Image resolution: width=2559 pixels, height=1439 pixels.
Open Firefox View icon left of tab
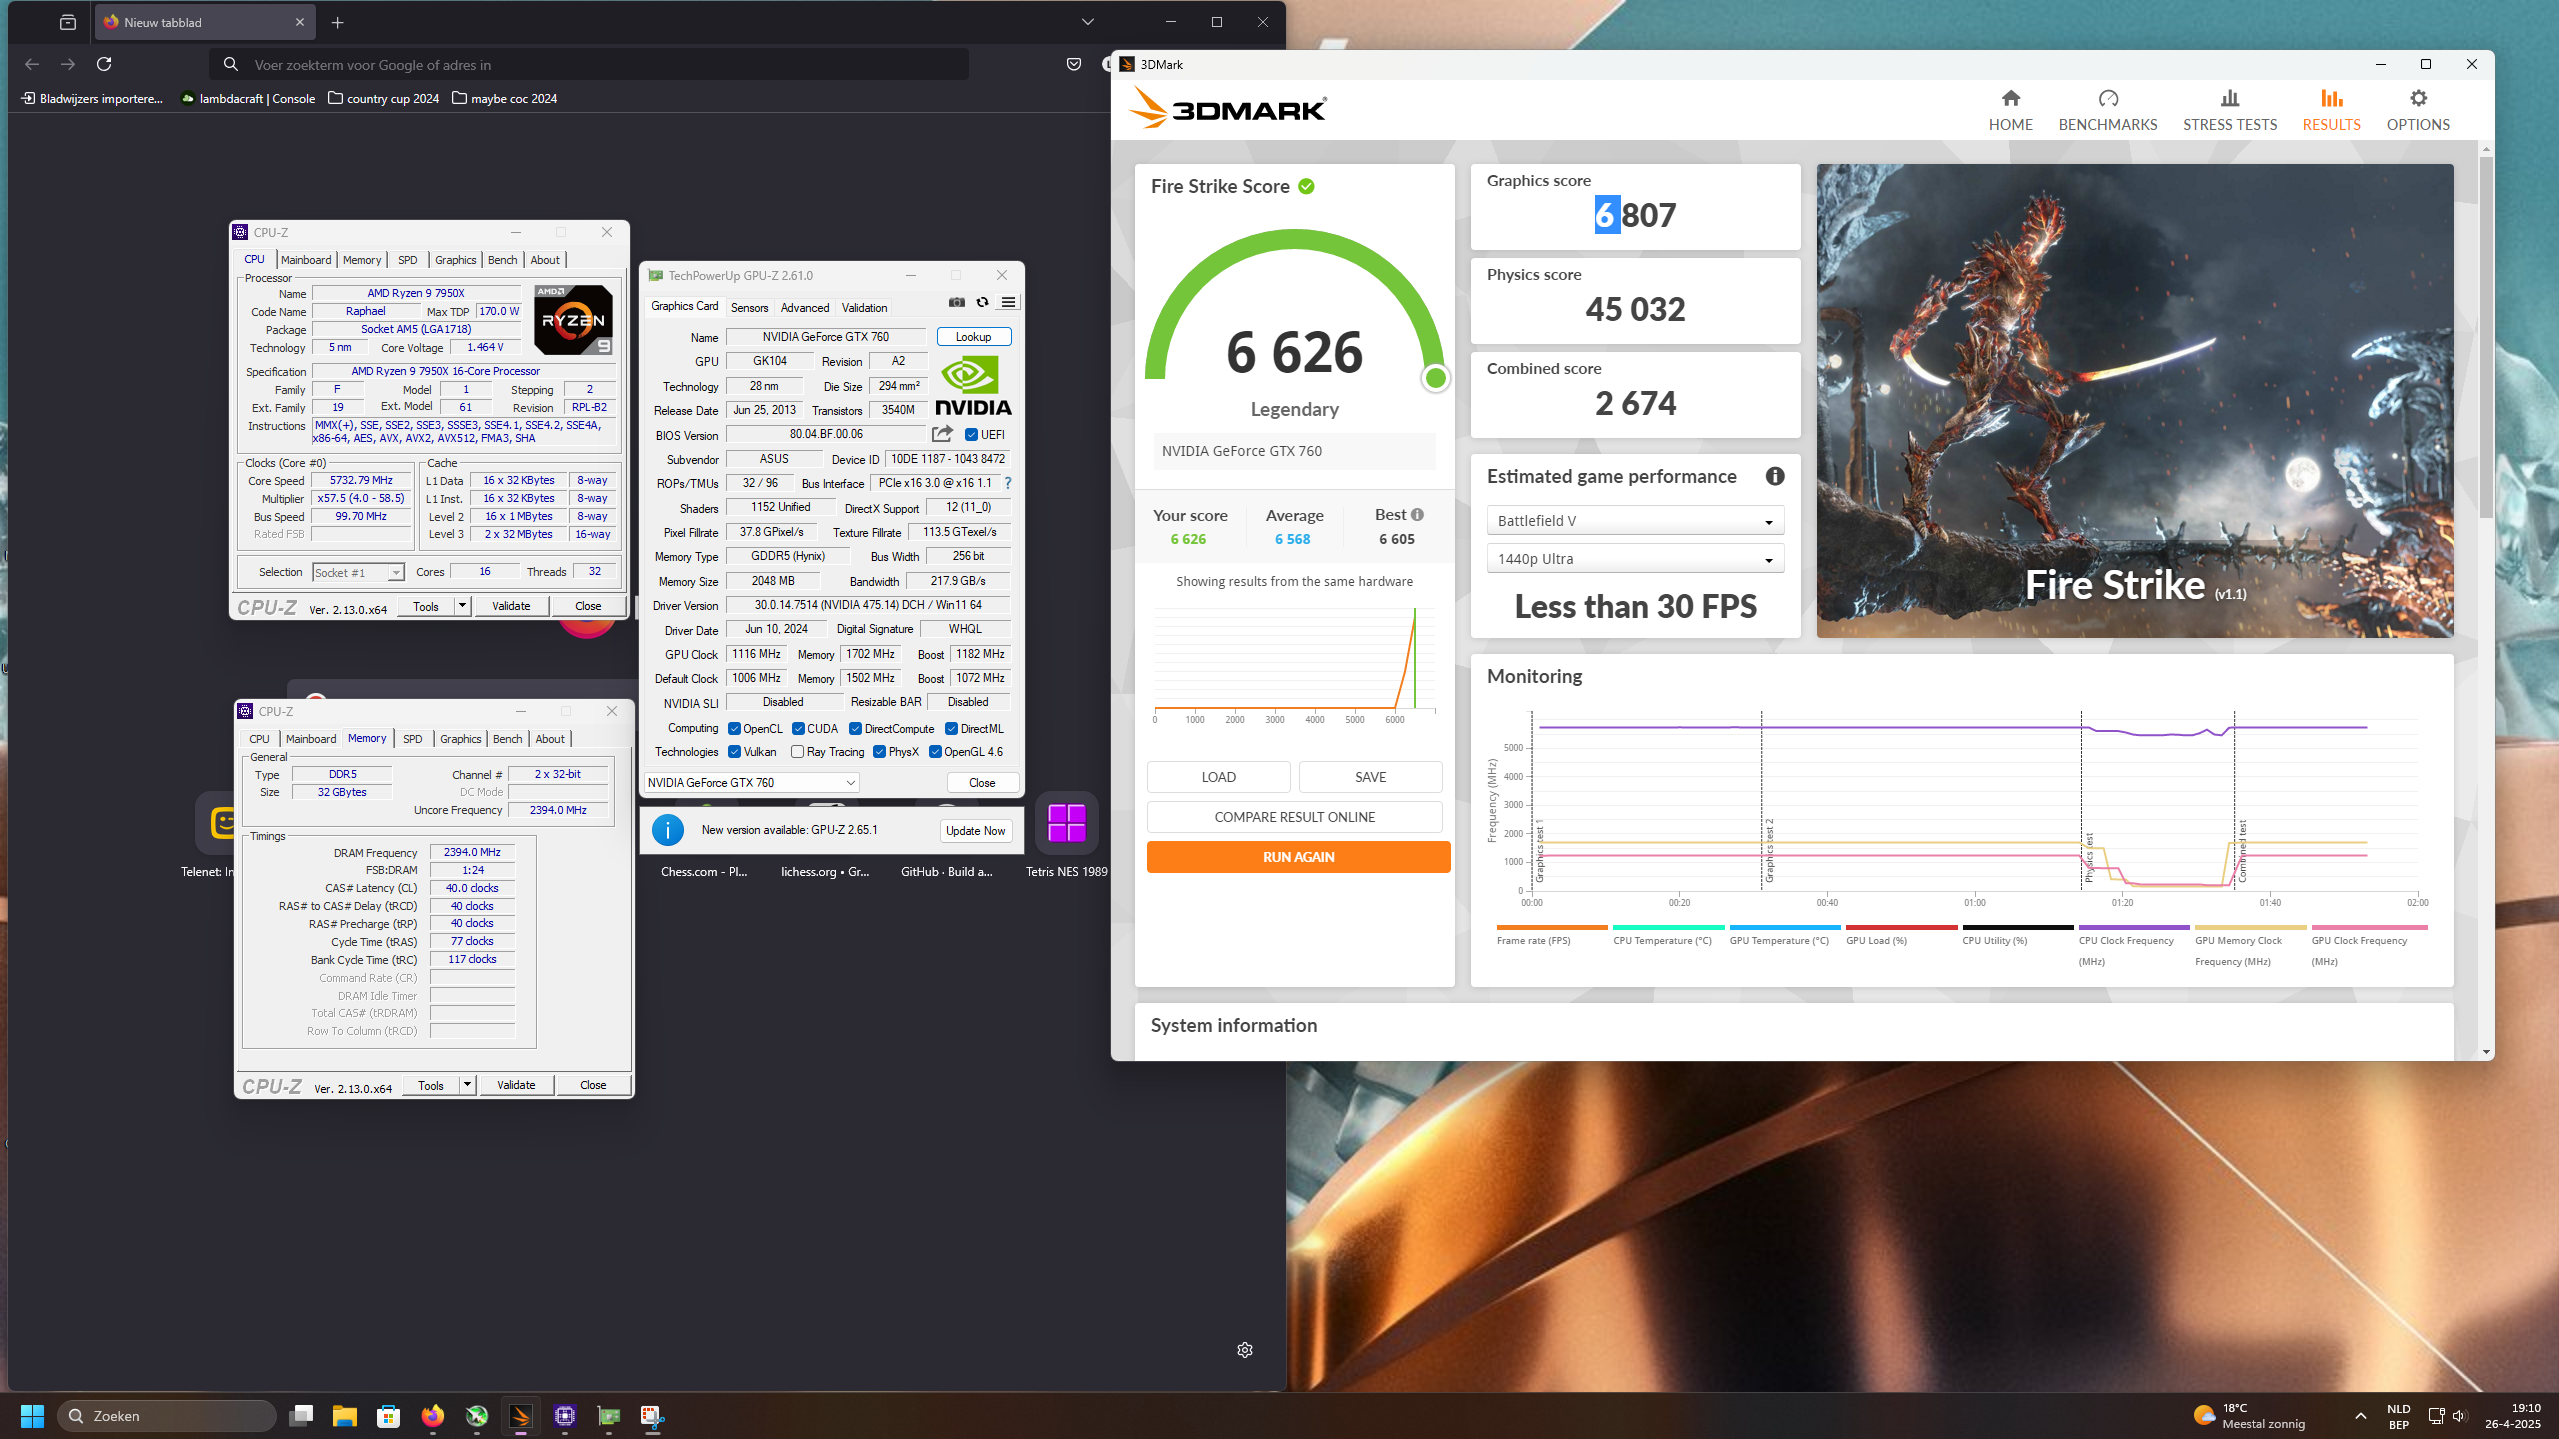(x=68, y=22)
